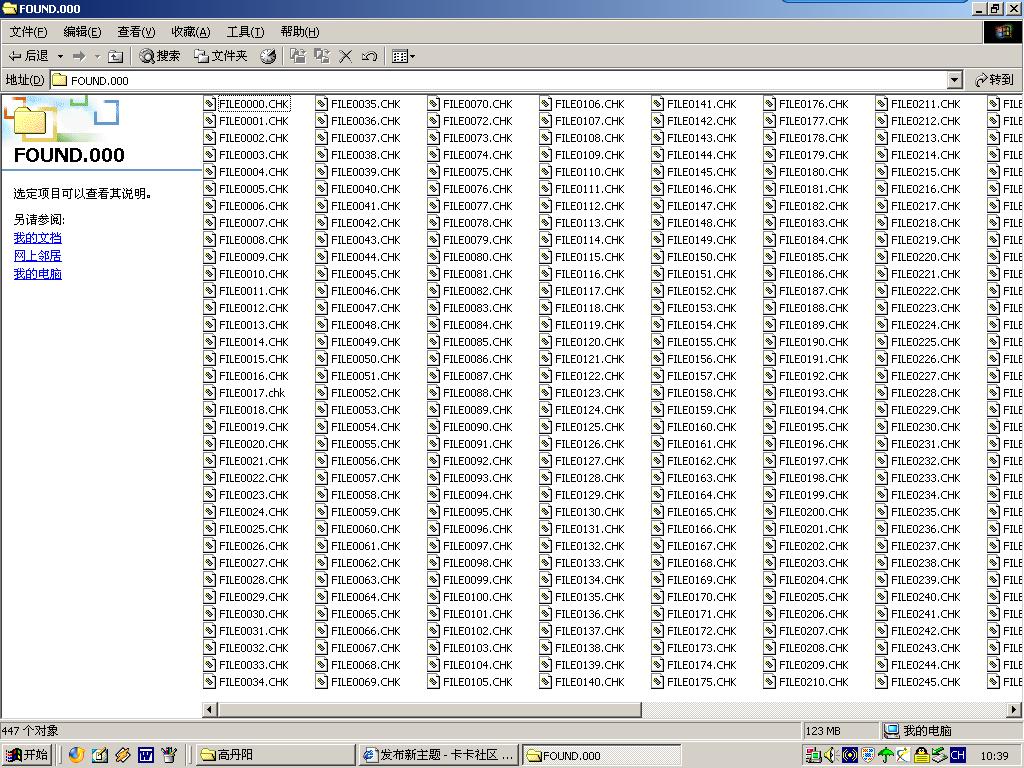Expand the address bar dropdown arrow
The height and width of the screenshot is (768, 1024).
tap(955, 80)
